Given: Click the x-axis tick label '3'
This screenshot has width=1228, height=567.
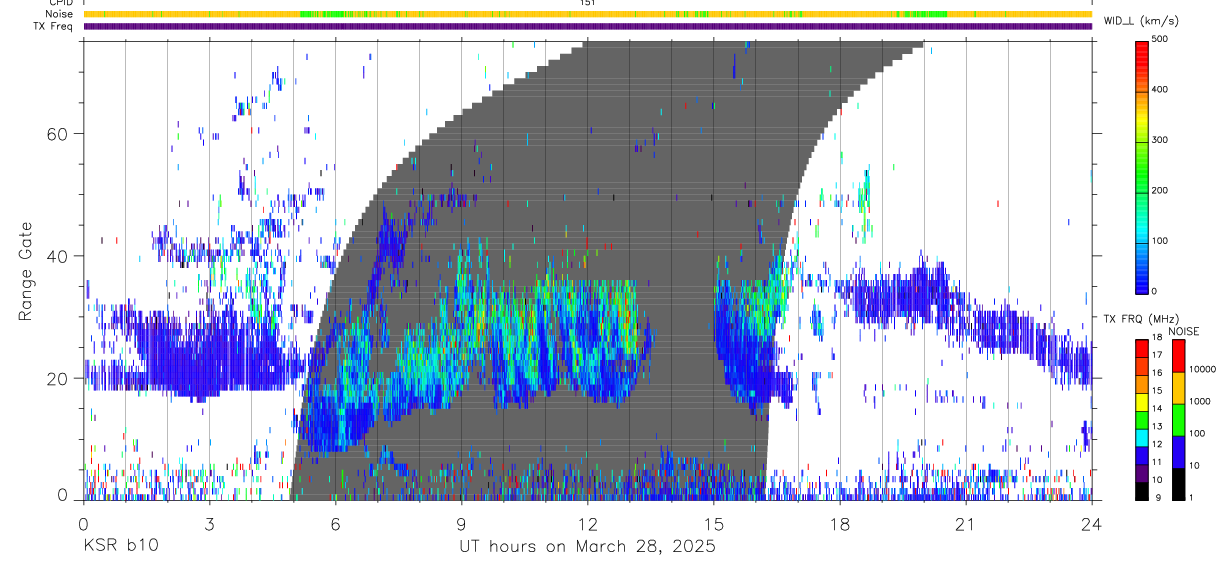Looking at the screenshot, I should pos(210,524).
